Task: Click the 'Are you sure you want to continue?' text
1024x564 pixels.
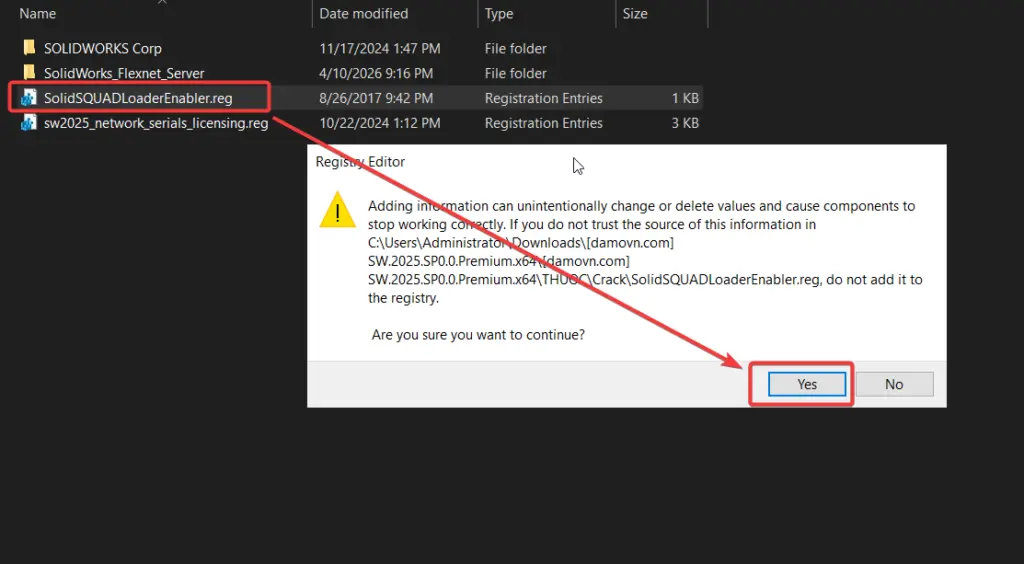Action: pos(478,335)
